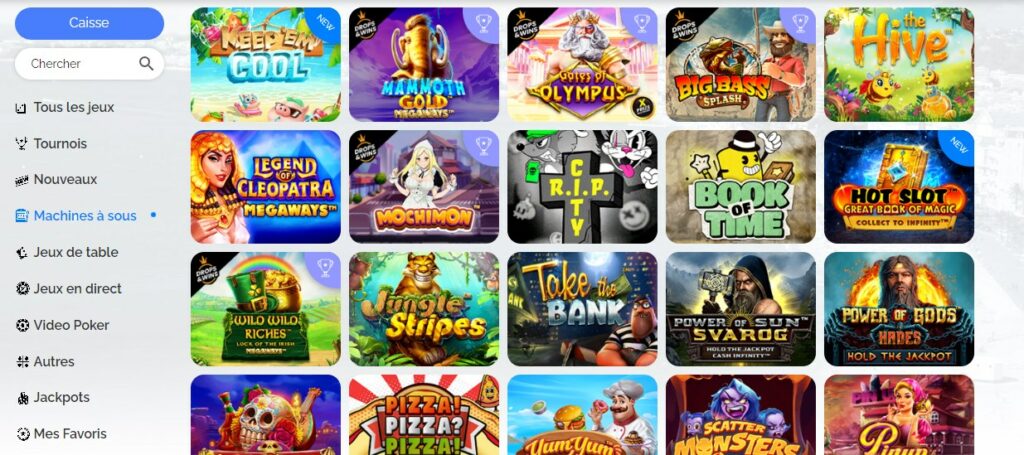This screenshot has width=1024, height=455.
Task: Open the Nouveaux games category
Action: click(56, 180)
